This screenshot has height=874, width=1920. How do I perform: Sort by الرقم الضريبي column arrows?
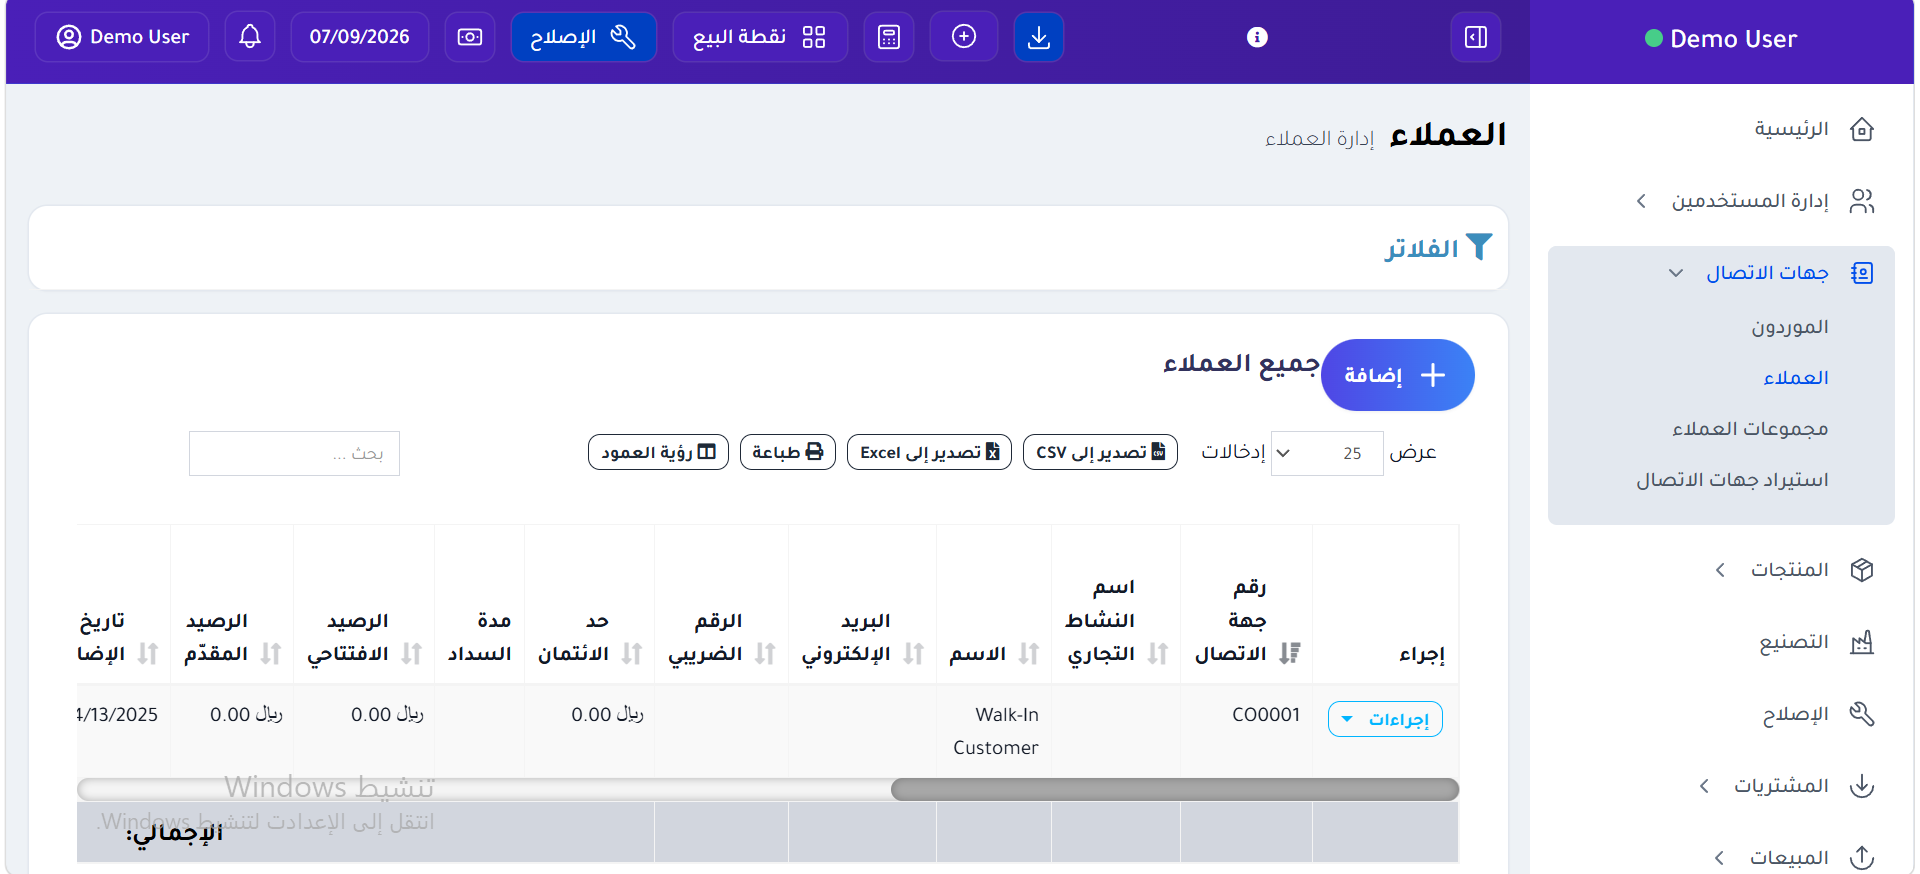tap(765, 654)
